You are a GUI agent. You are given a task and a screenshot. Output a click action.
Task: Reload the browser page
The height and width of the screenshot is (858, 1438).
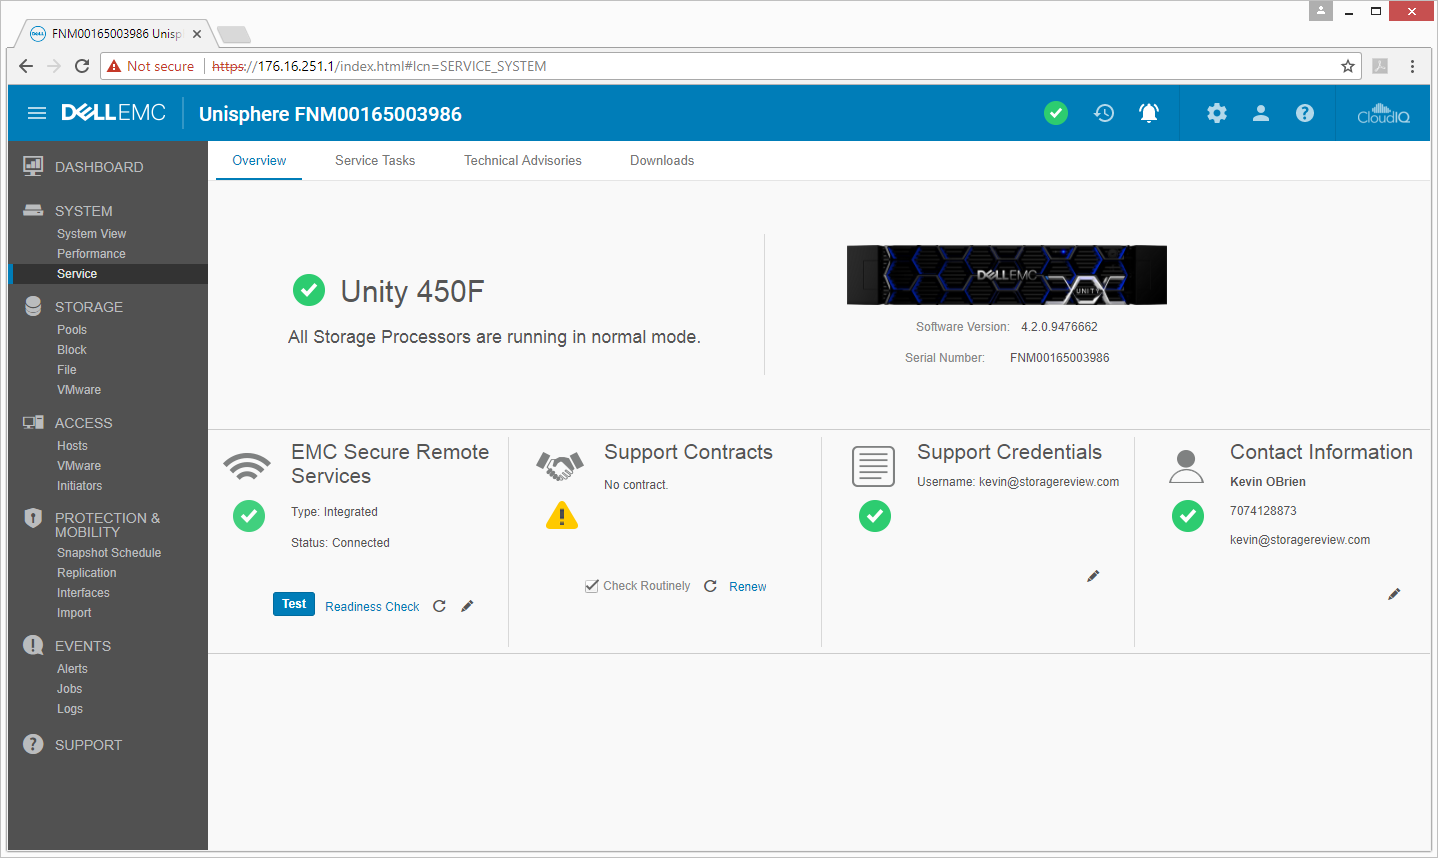pos(82,66)
